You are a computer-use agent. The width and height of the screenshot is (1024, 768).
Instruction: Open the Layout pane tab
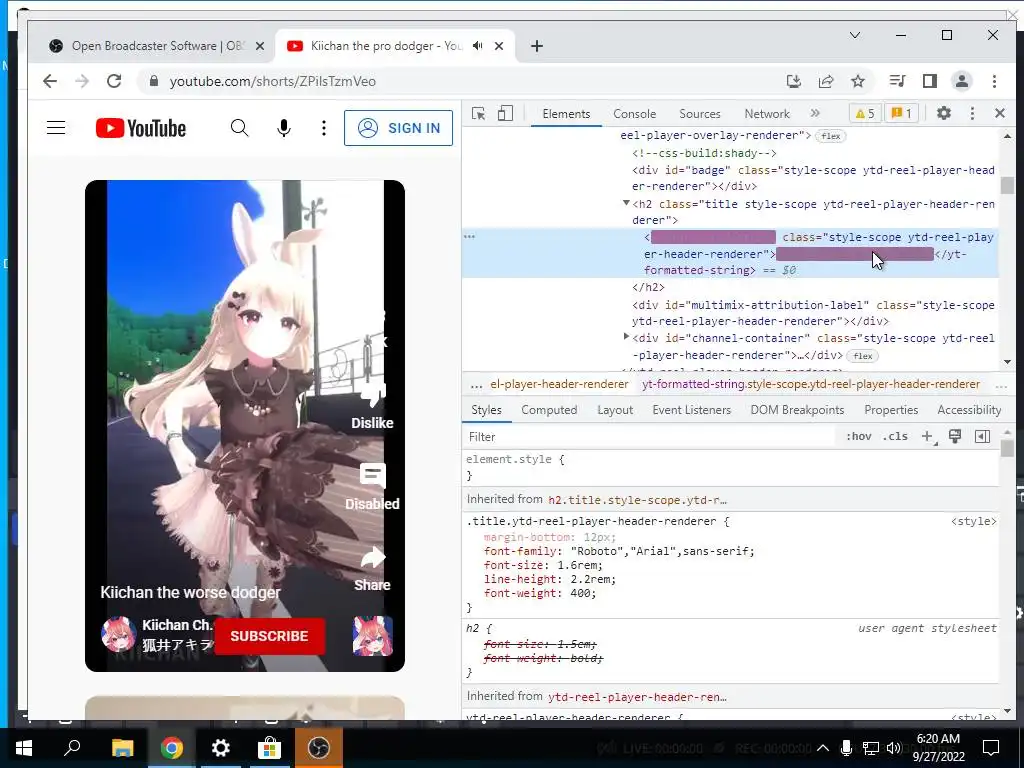point(615,409)
